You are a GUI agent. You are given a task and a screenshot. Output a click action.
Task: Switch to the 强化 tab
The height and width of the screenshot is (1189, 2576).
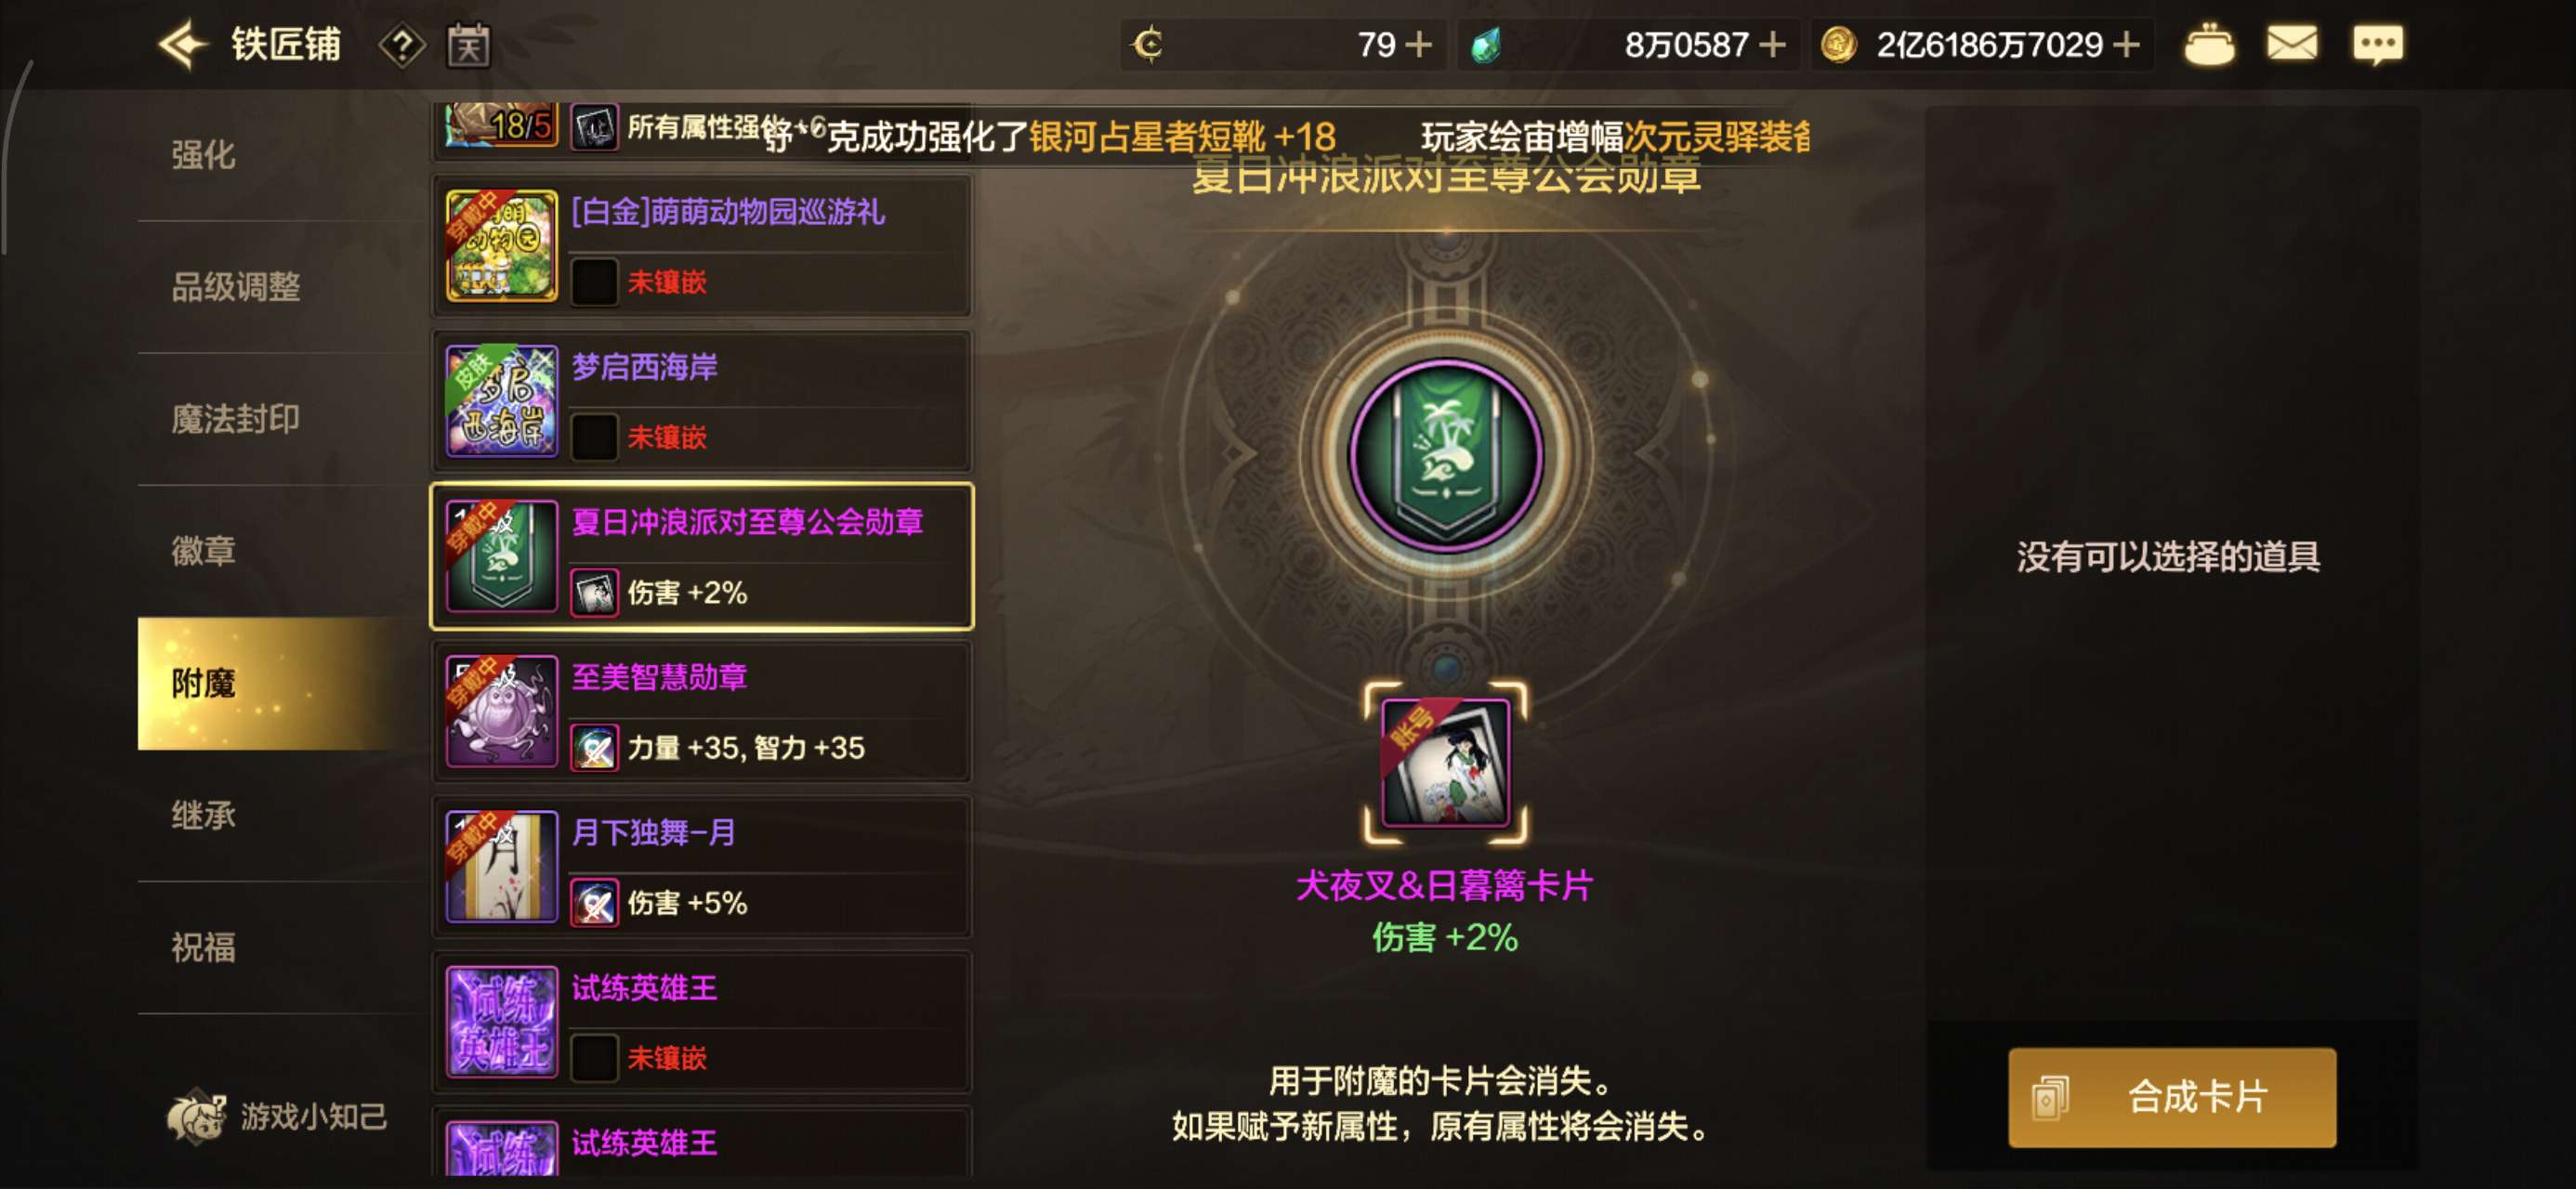[x=203, y=155]
